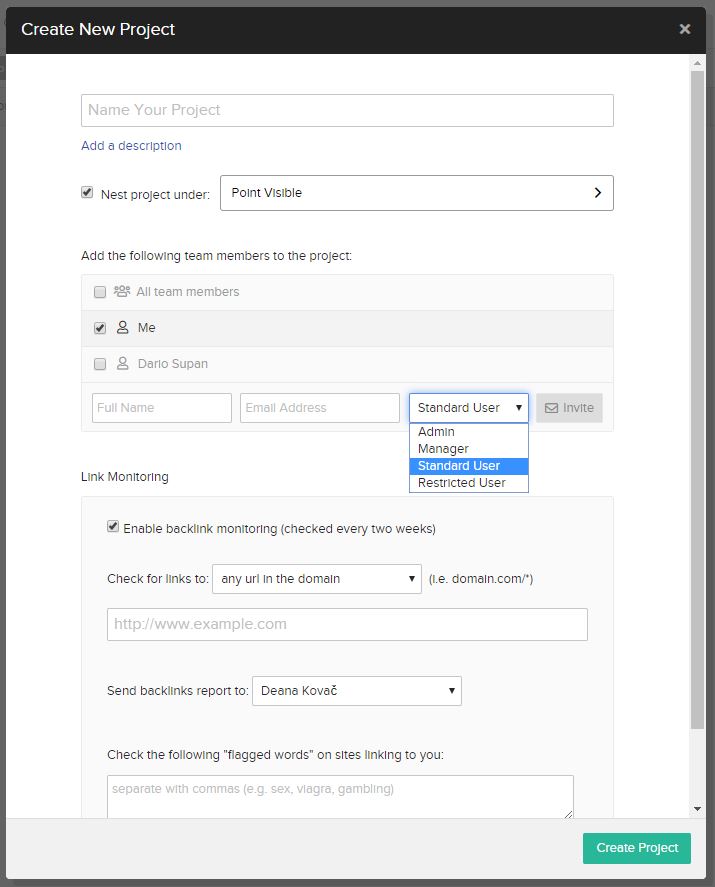Image resolution: width=715 pixels, height=887 pixels.
Task: Select Manager from the role list
Action: pyautogui.click(x=469, y=449)
